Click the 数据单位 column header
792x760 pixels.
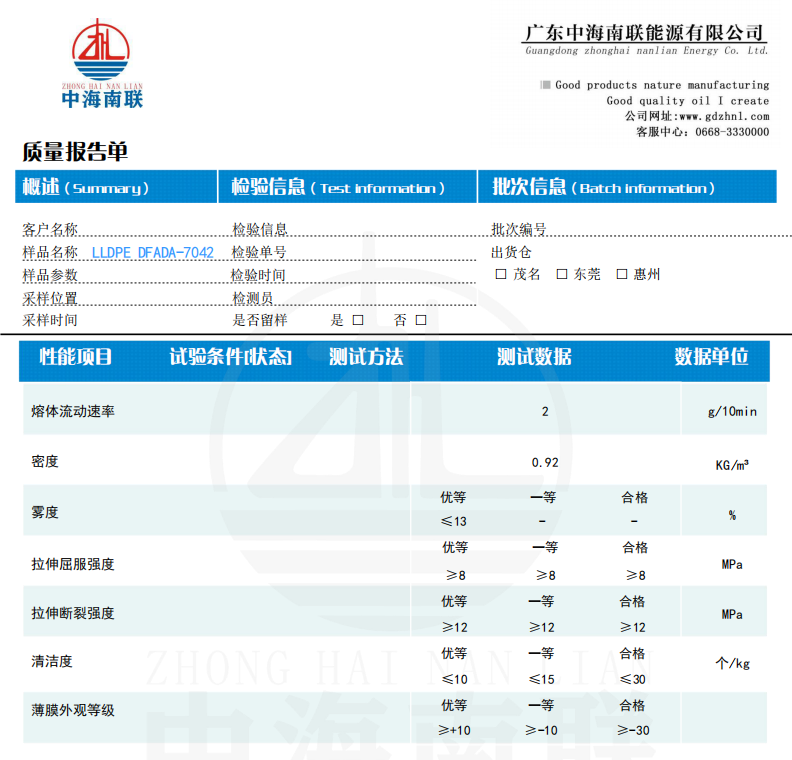tap(711, 357)
